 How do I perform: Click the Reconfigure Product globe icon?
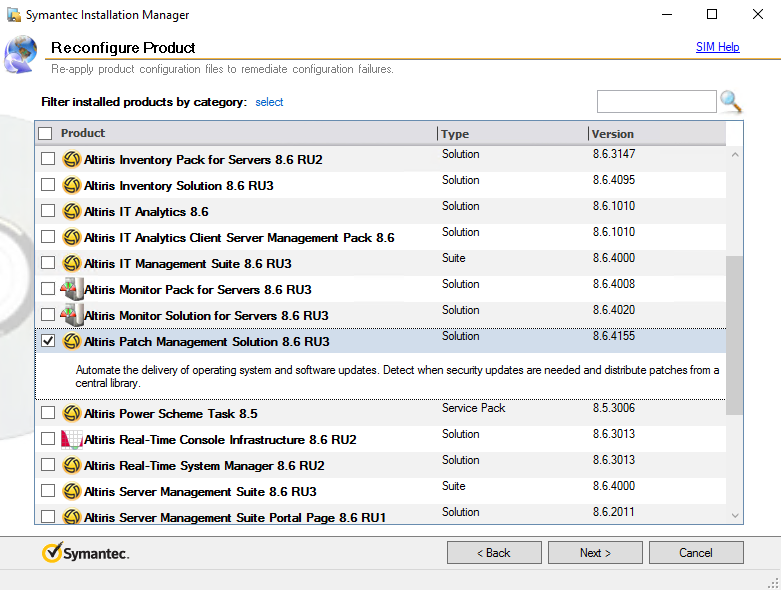point(20,54)
